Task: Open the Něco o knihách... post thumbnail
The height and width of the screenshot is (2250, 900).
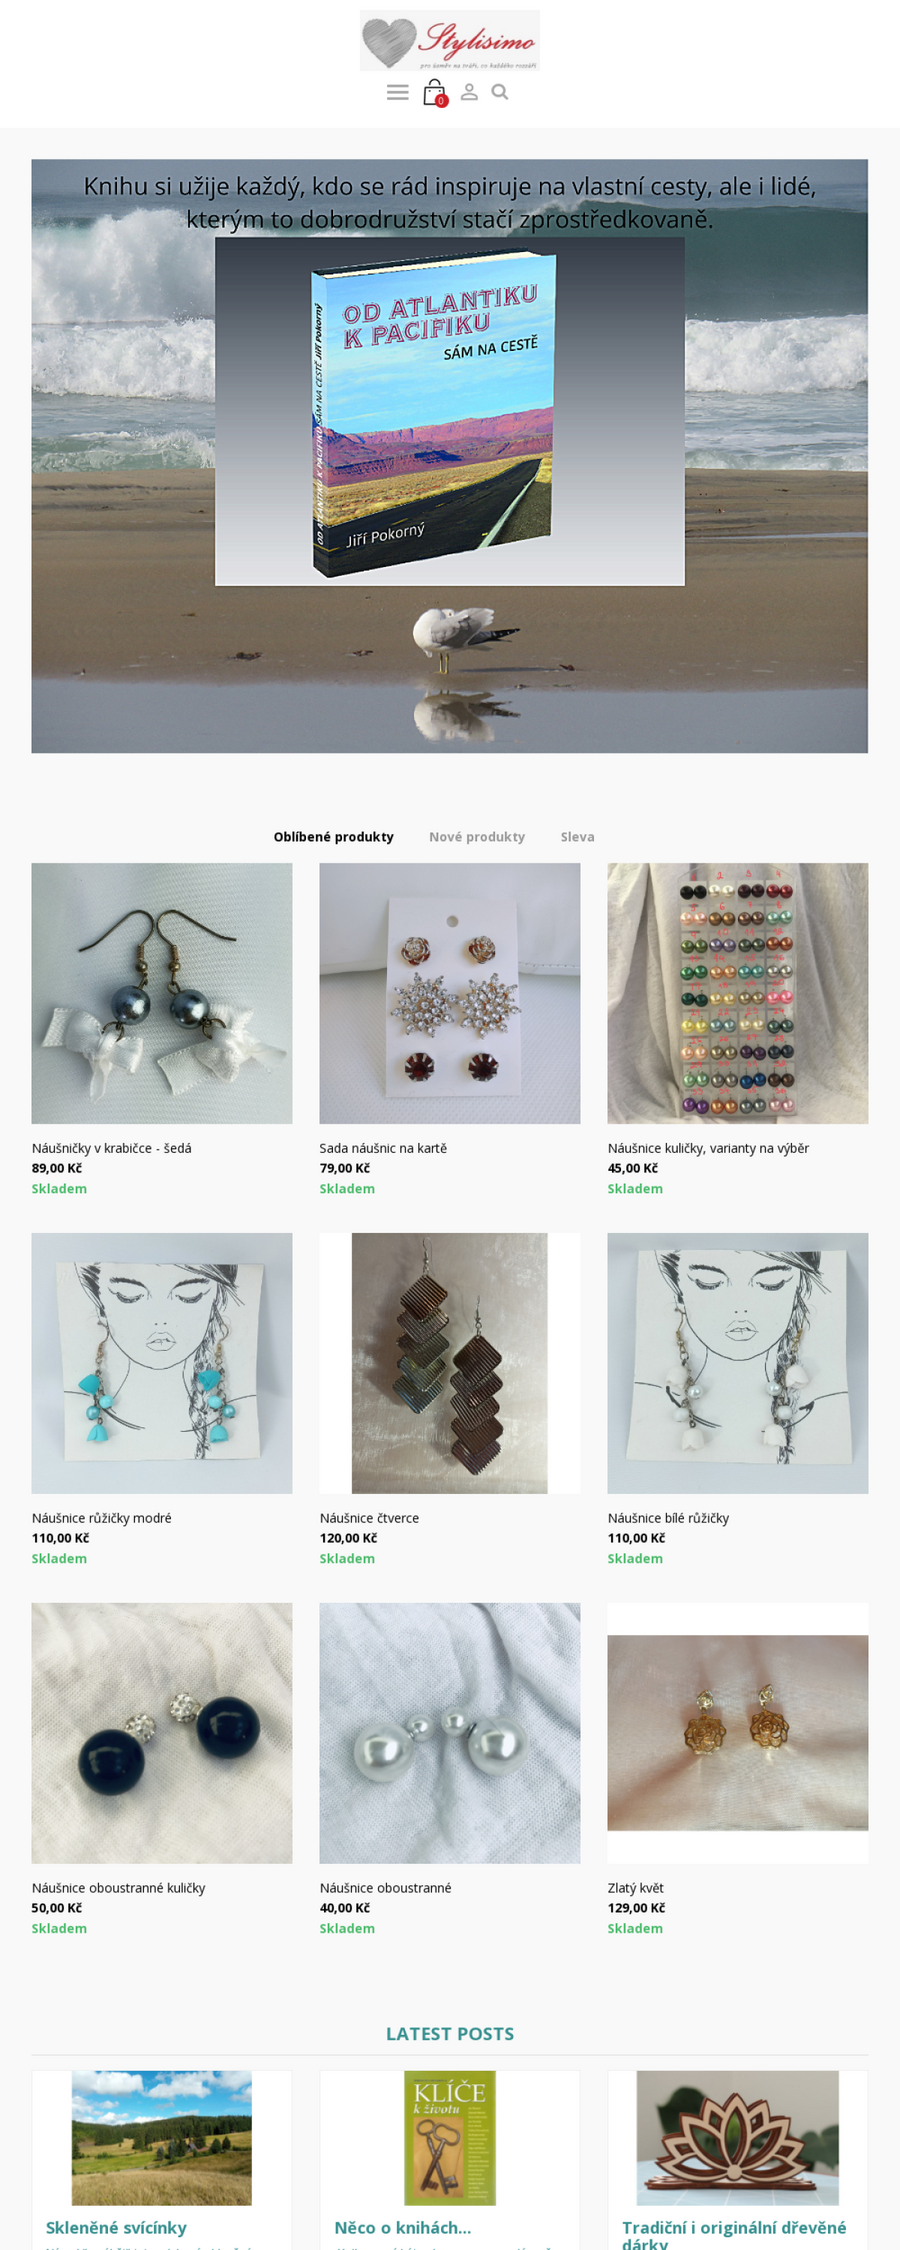Action: point(450,2138)
